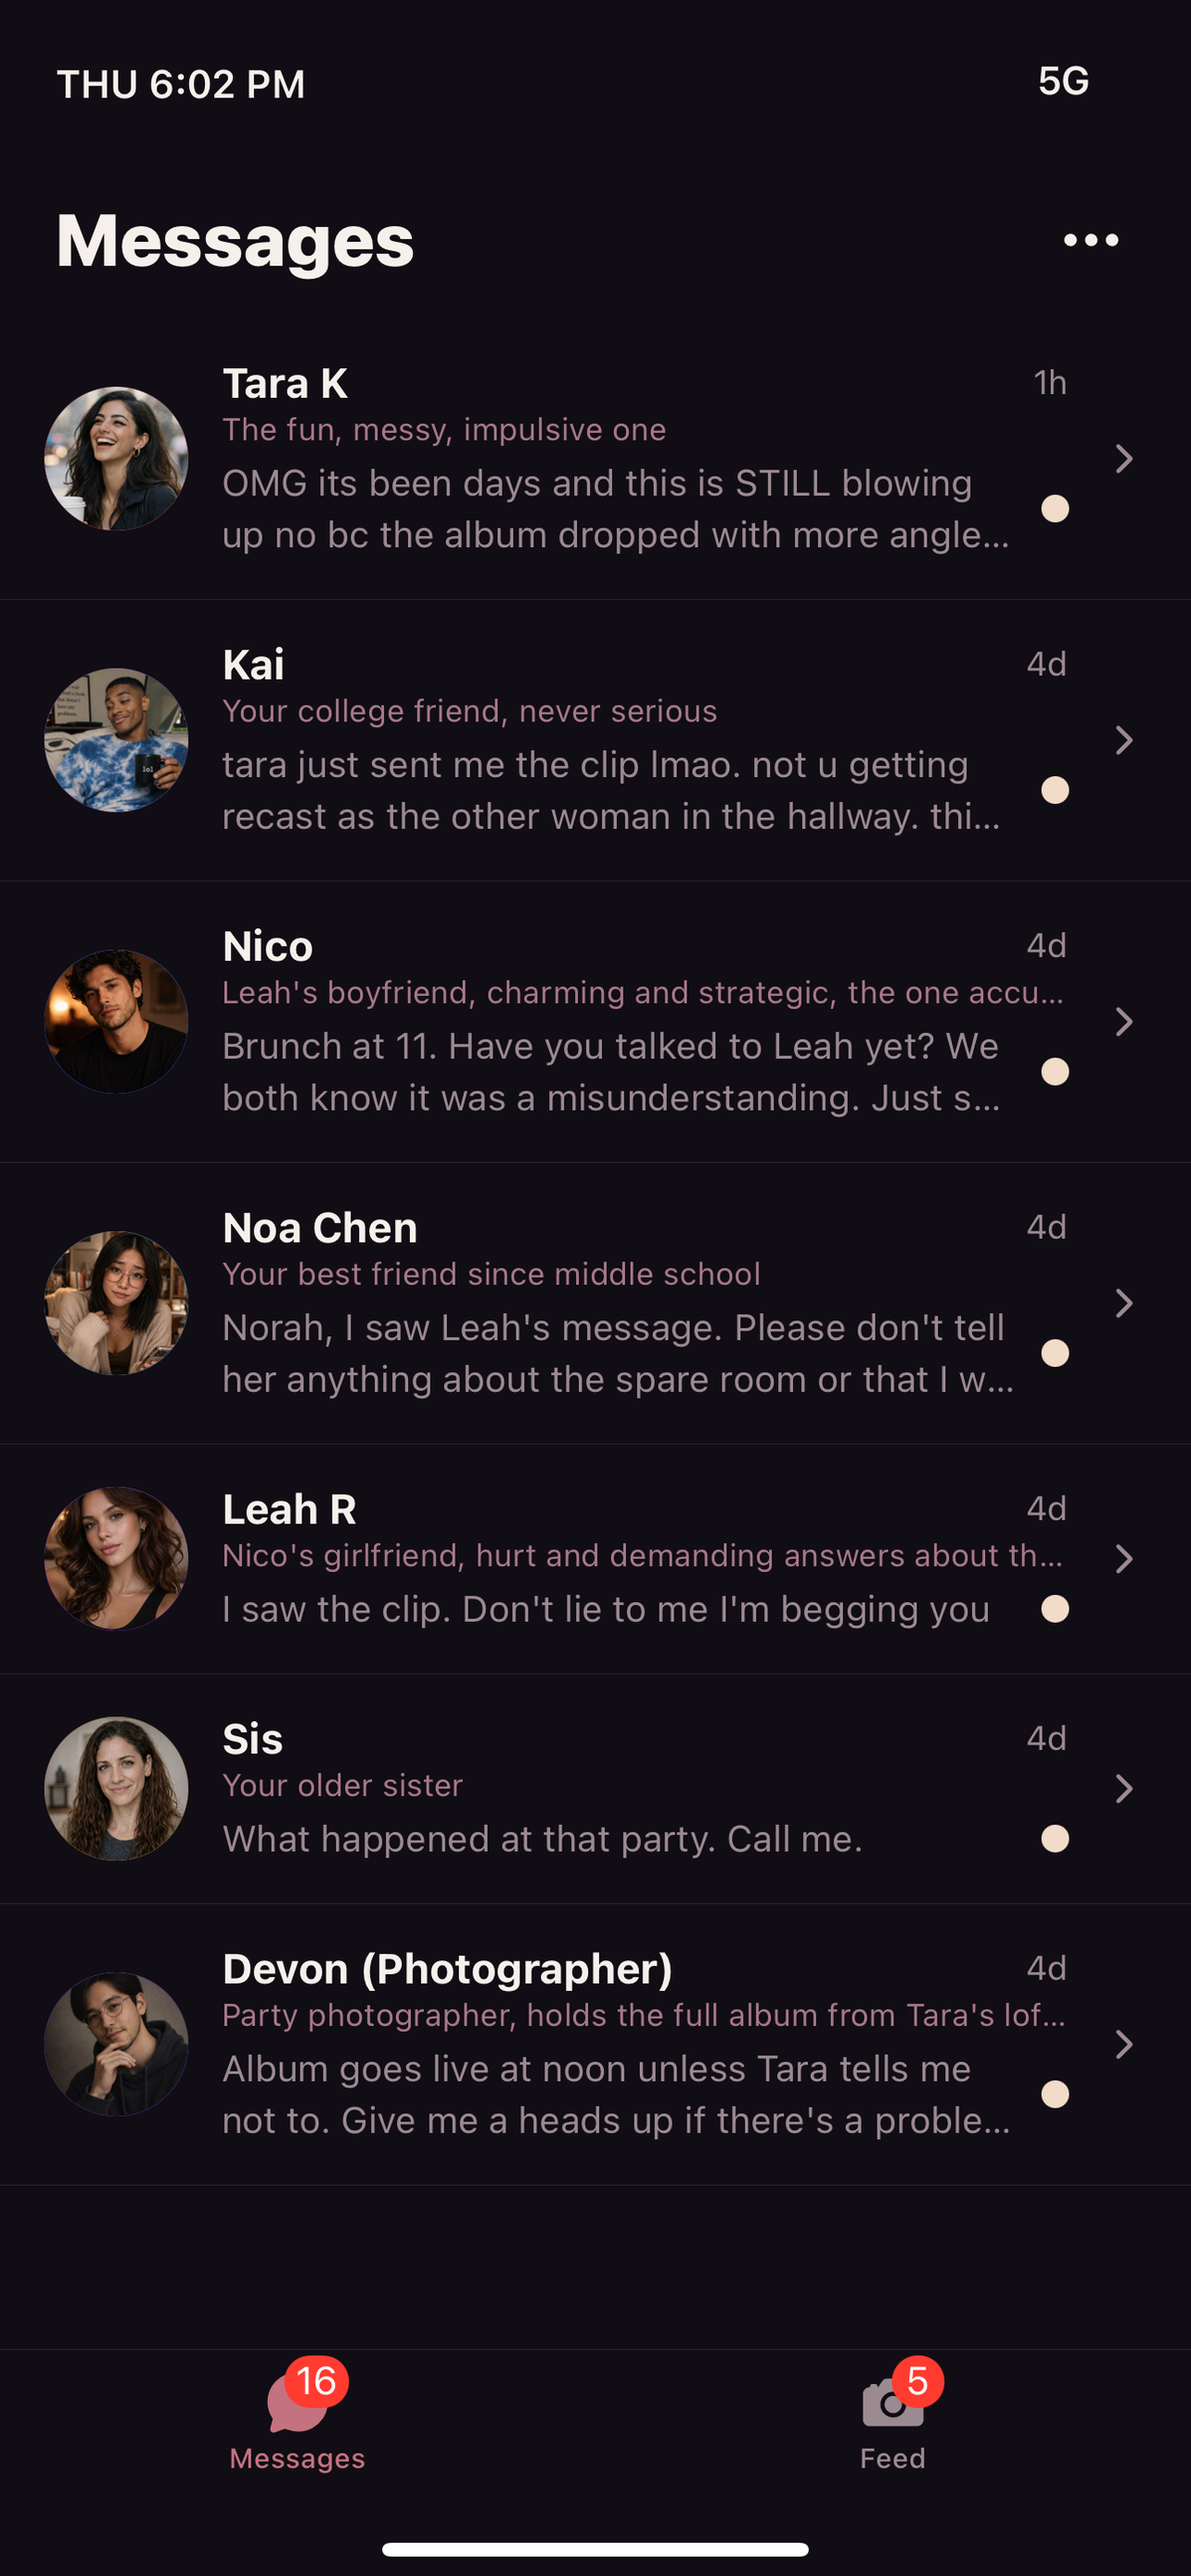Tap Leah R's profile picture

[x=116, y=1558]
